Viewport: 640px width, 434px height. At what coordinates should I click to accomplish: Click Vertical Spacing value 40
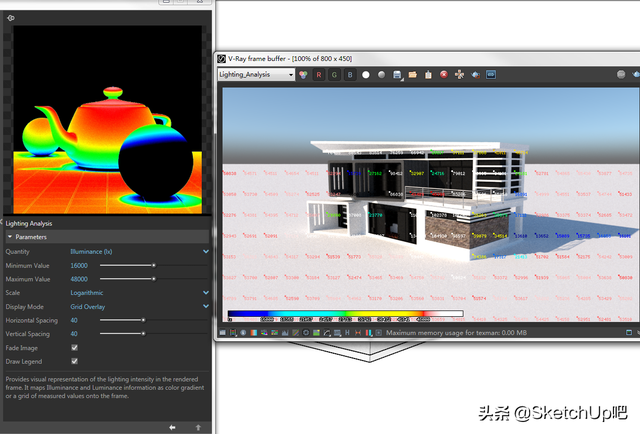click(x=74, y=334)
